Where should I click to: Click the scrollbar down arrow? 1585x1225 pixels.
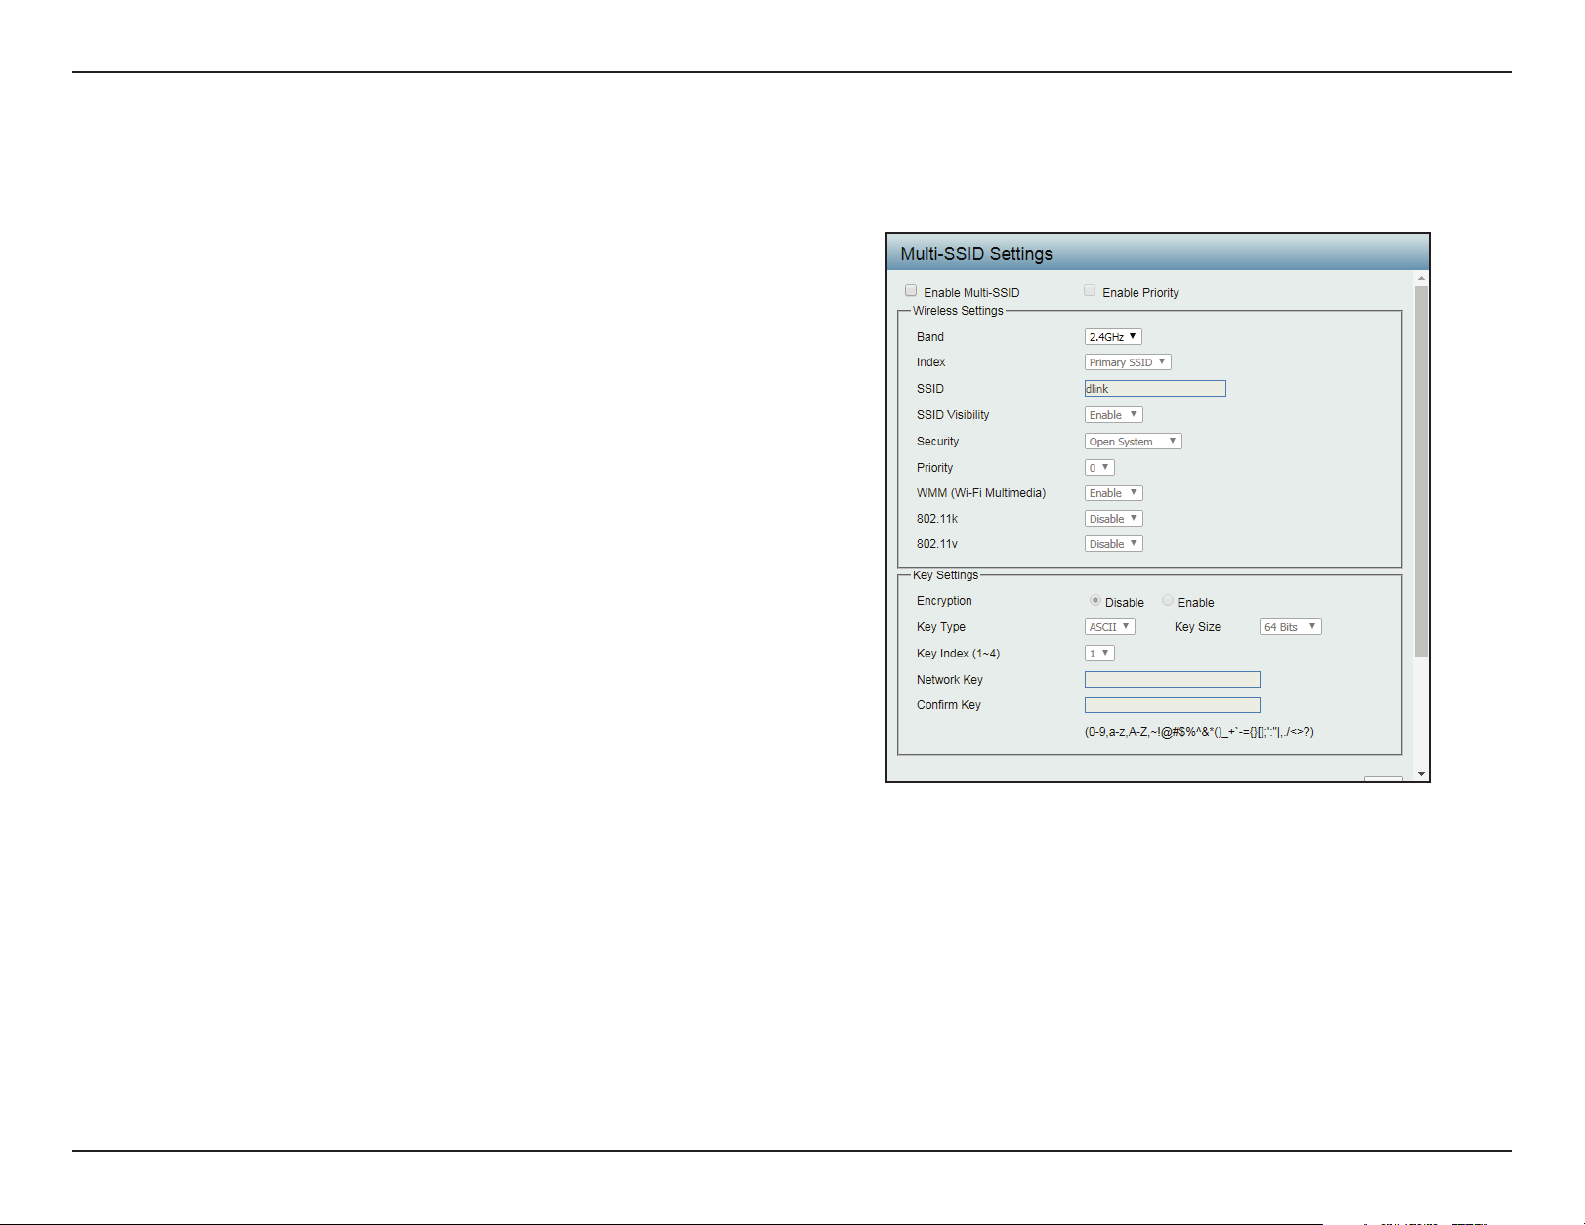[x=1421, y=774]
